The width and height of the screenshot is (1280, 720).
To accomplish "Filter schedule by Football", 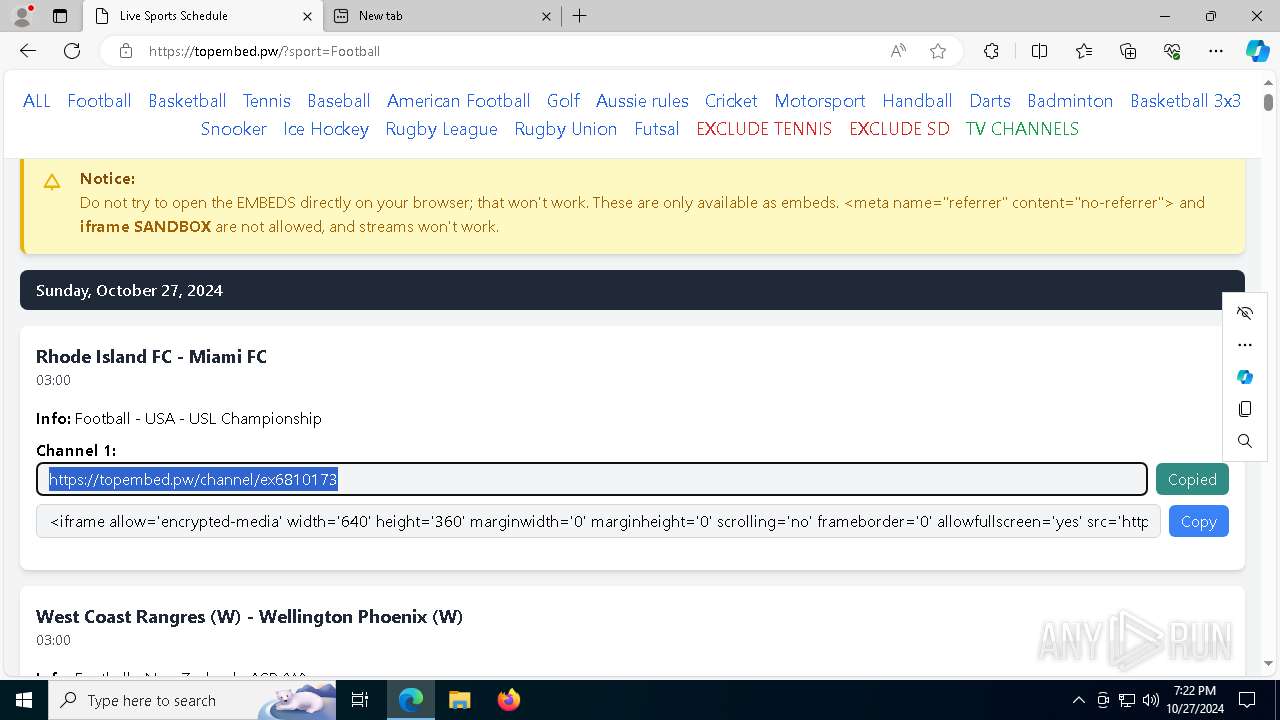I will (99, 101).
